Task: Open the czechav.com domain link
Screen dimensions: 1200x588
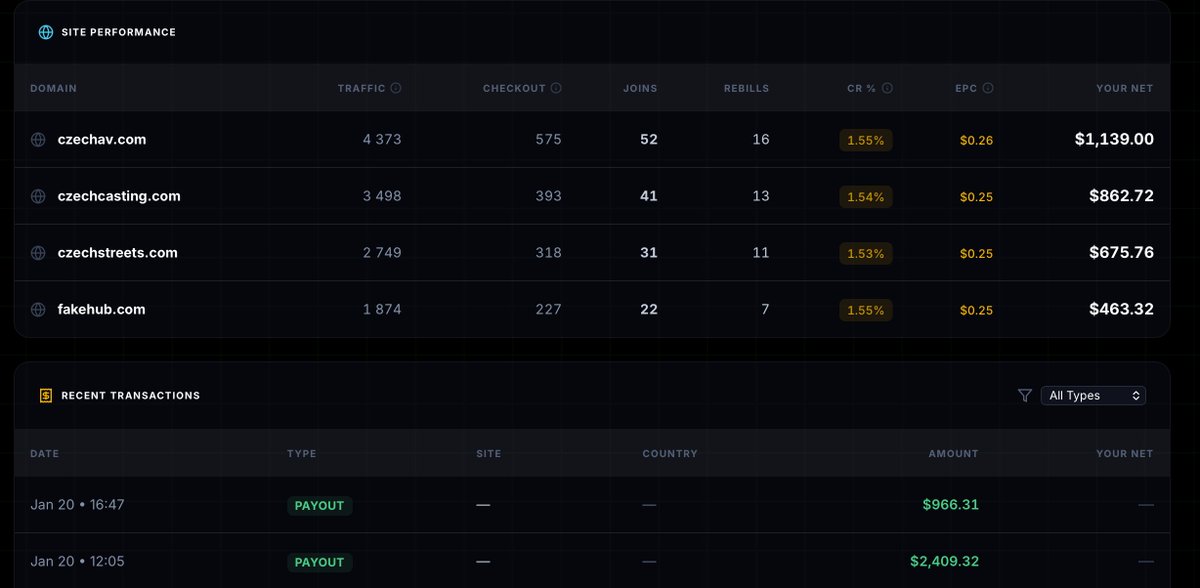Action: pyautogui.click(x=102, y=140)
